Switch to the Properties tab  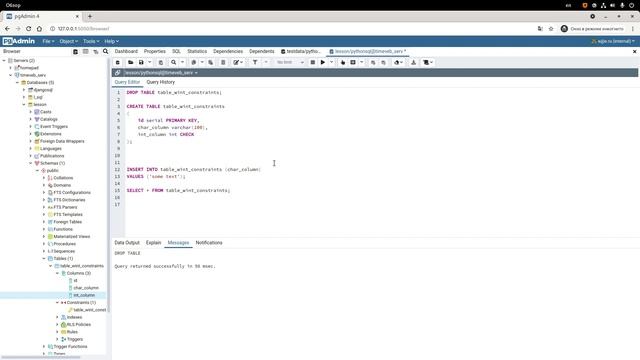coord(155,51)
